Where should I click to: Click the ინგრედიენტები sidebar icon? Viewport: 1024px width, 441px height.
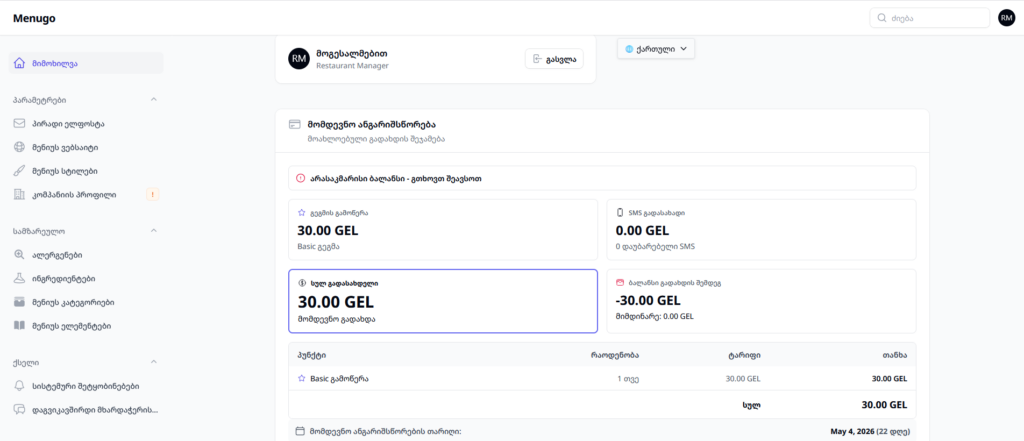20,278
